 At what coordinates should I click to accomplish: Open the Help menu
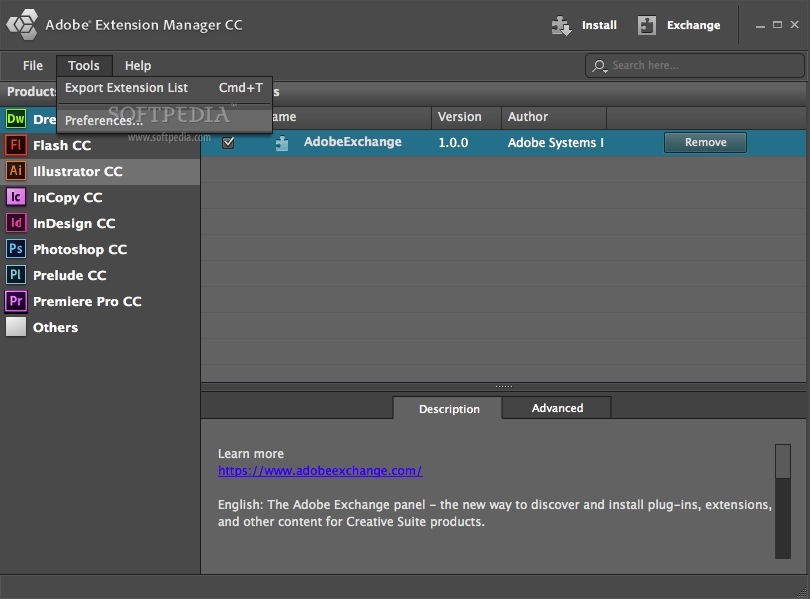pyautogui.click(x=137, y=65)
